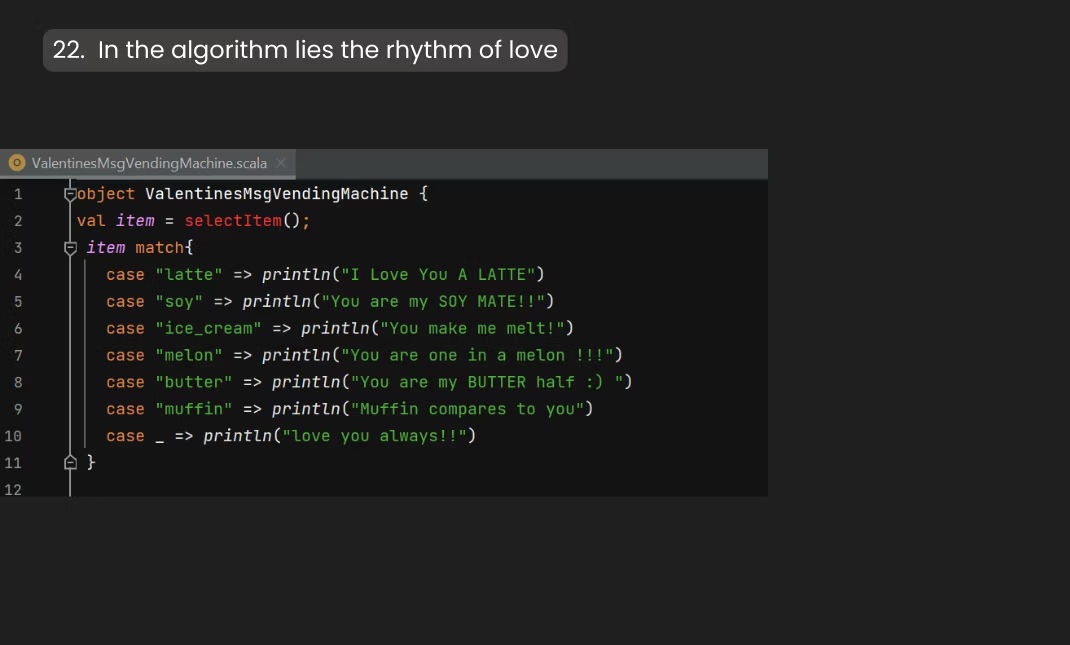
Task: Click line number 11 in gutter
Action: click(x=13, y=463)
